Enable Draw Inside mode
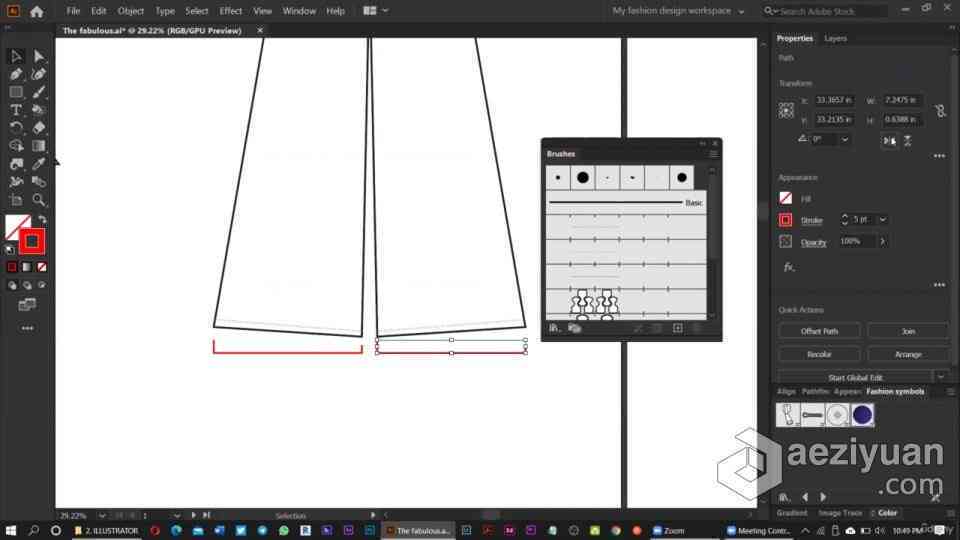The height and width of the screenshot is (540, 960). 42,285
